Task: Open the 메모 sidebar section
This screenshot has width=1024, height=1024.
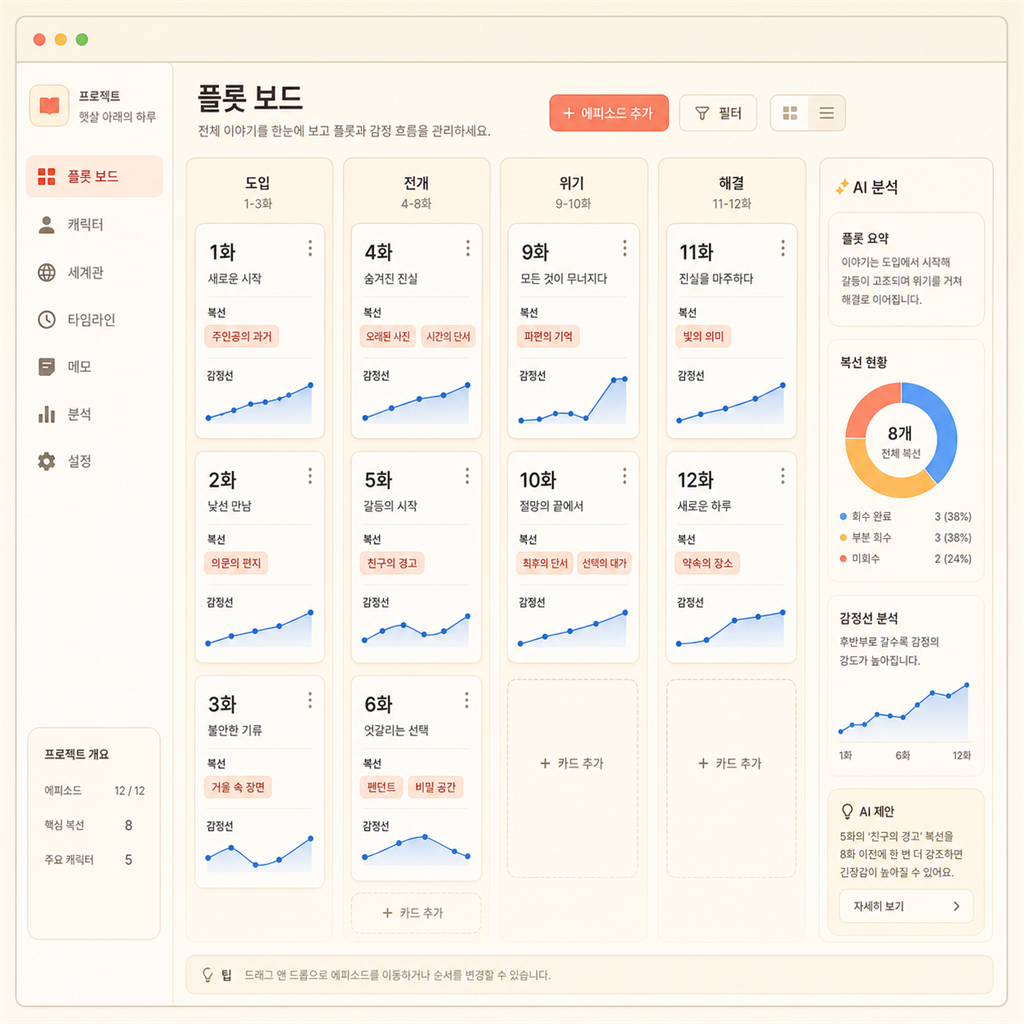Action: (x=65, y=366)
